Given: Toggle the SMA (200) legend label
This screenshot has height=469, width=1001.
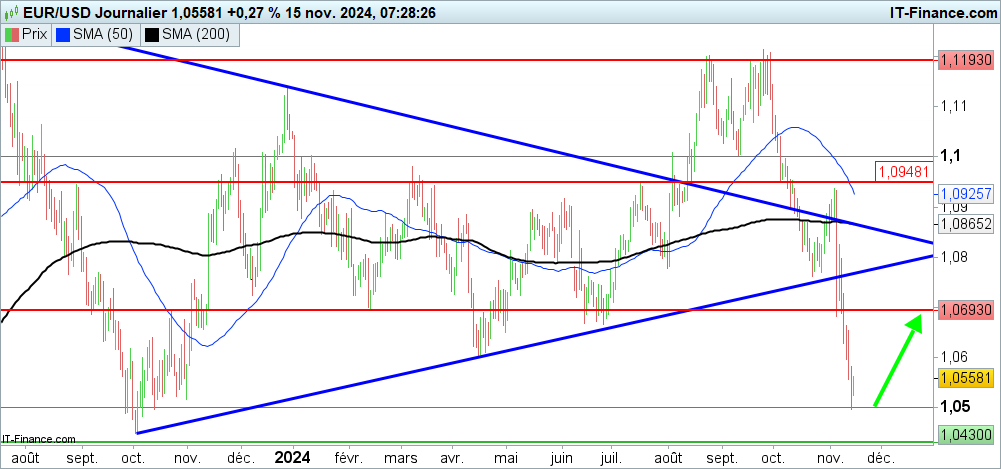Looking at the screenshot, I should 195,34.
